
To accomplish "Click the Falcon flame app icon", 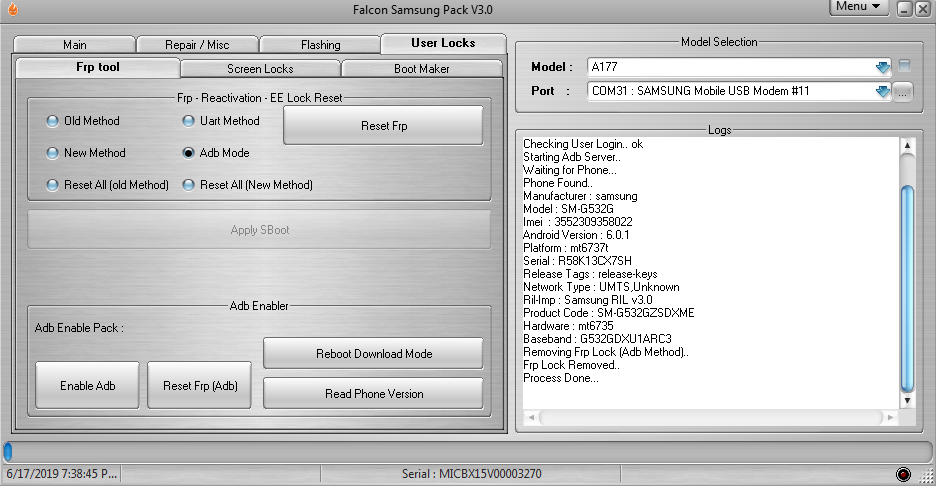I will click(x=13, y=9).
